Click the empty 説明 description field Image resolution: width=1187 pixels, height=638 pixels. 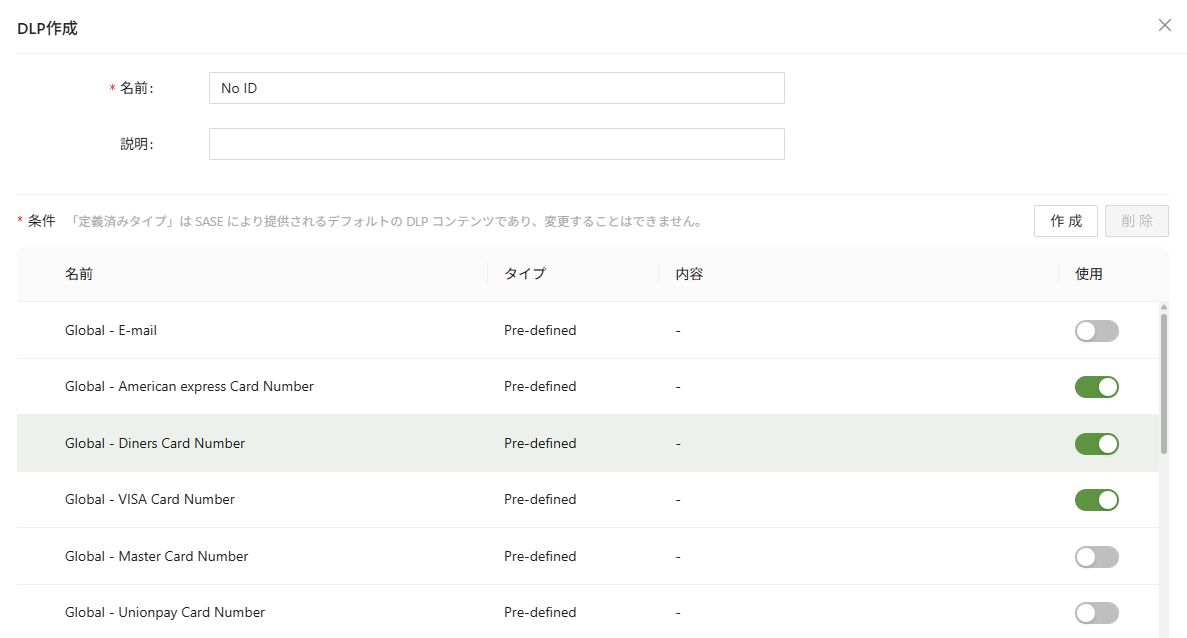coord(496,143)
